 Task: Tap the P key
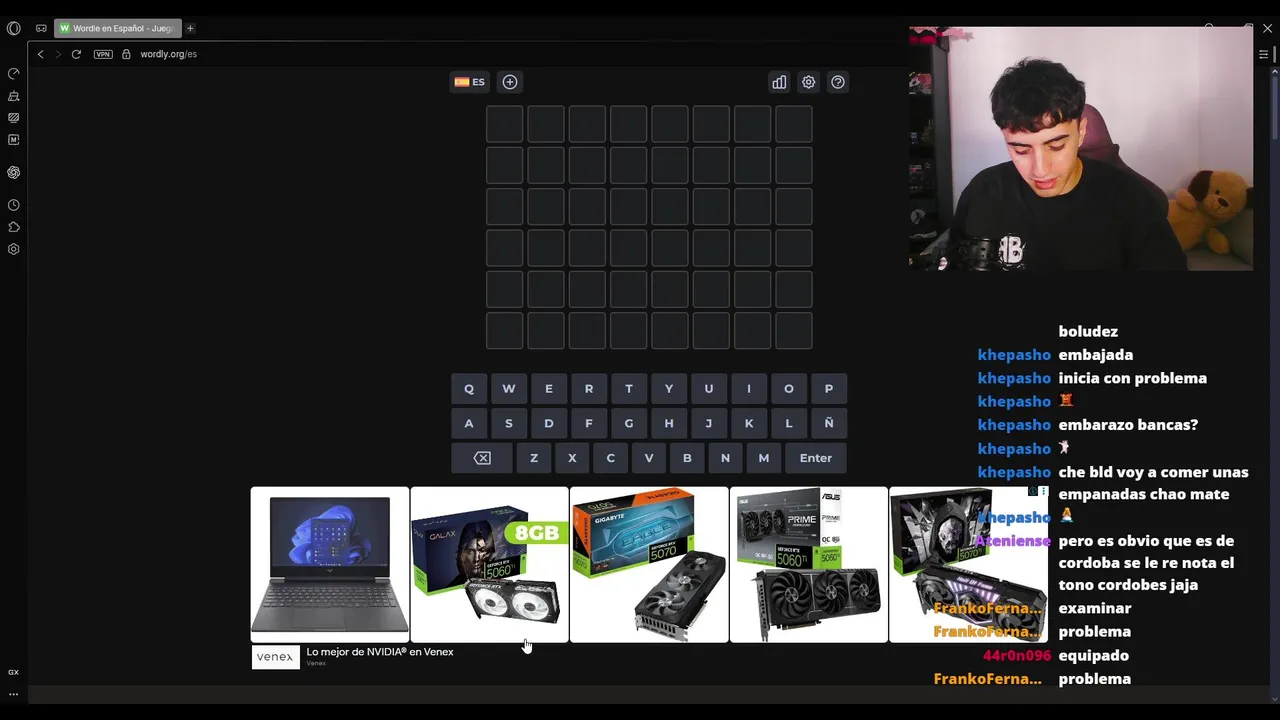829,389
